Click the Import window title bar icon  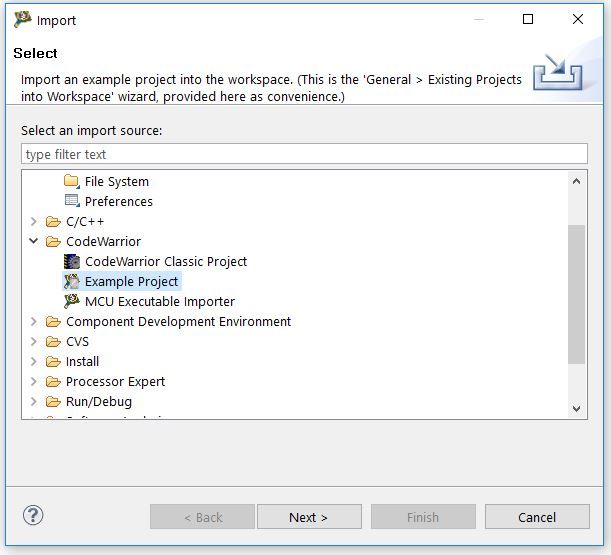click(x=22, y=19)
